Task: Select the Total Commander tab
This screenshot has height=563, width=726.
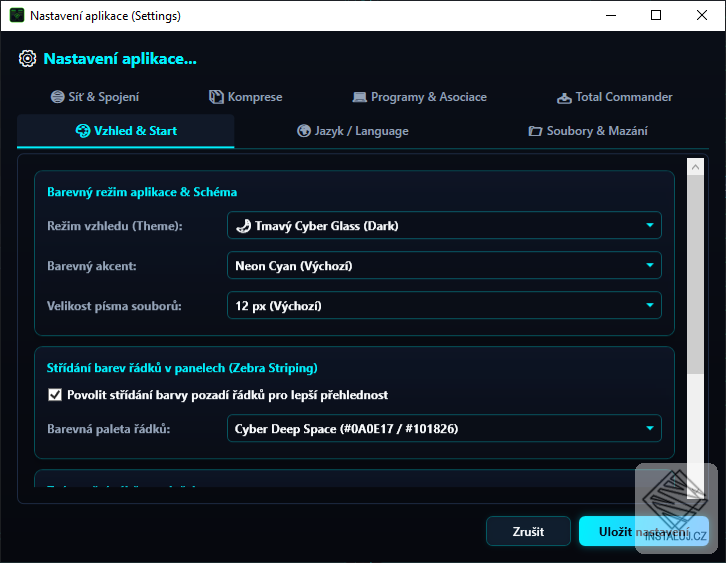Action: (x=614, y=97)
